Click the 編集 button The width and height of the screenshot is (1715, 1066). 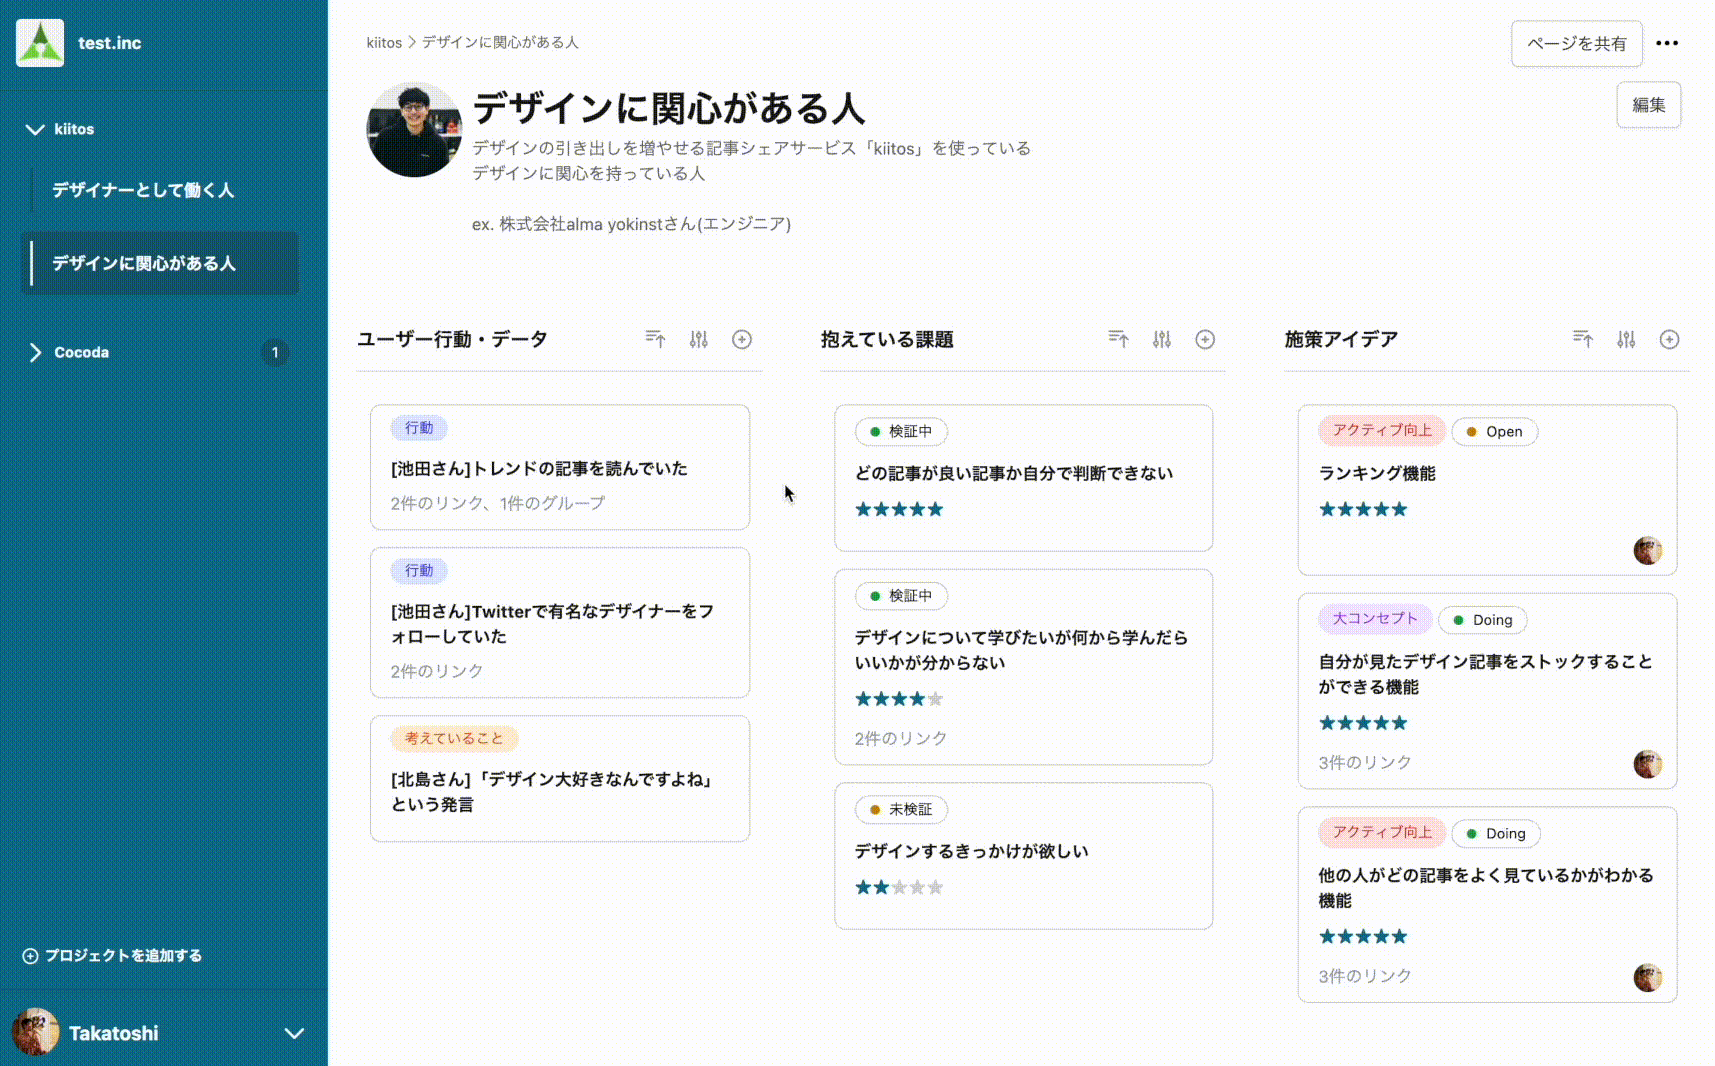(x=1648, y=104)
